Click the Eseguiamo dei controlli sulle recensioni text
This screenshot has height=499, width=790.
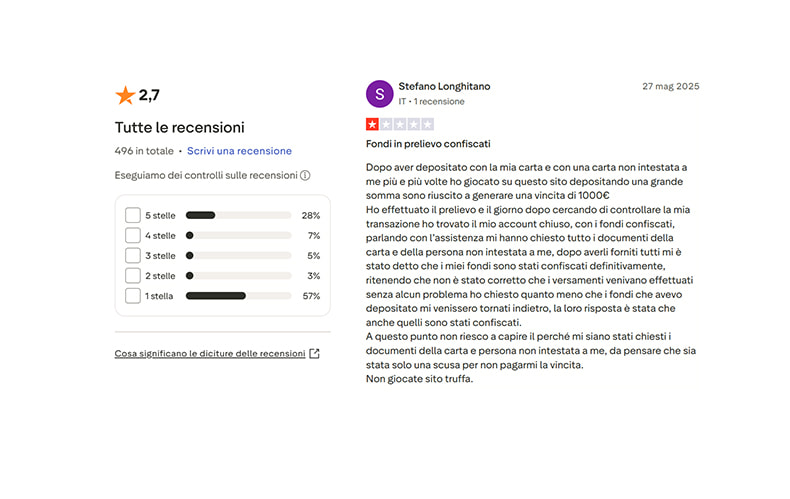click(205, 175)
